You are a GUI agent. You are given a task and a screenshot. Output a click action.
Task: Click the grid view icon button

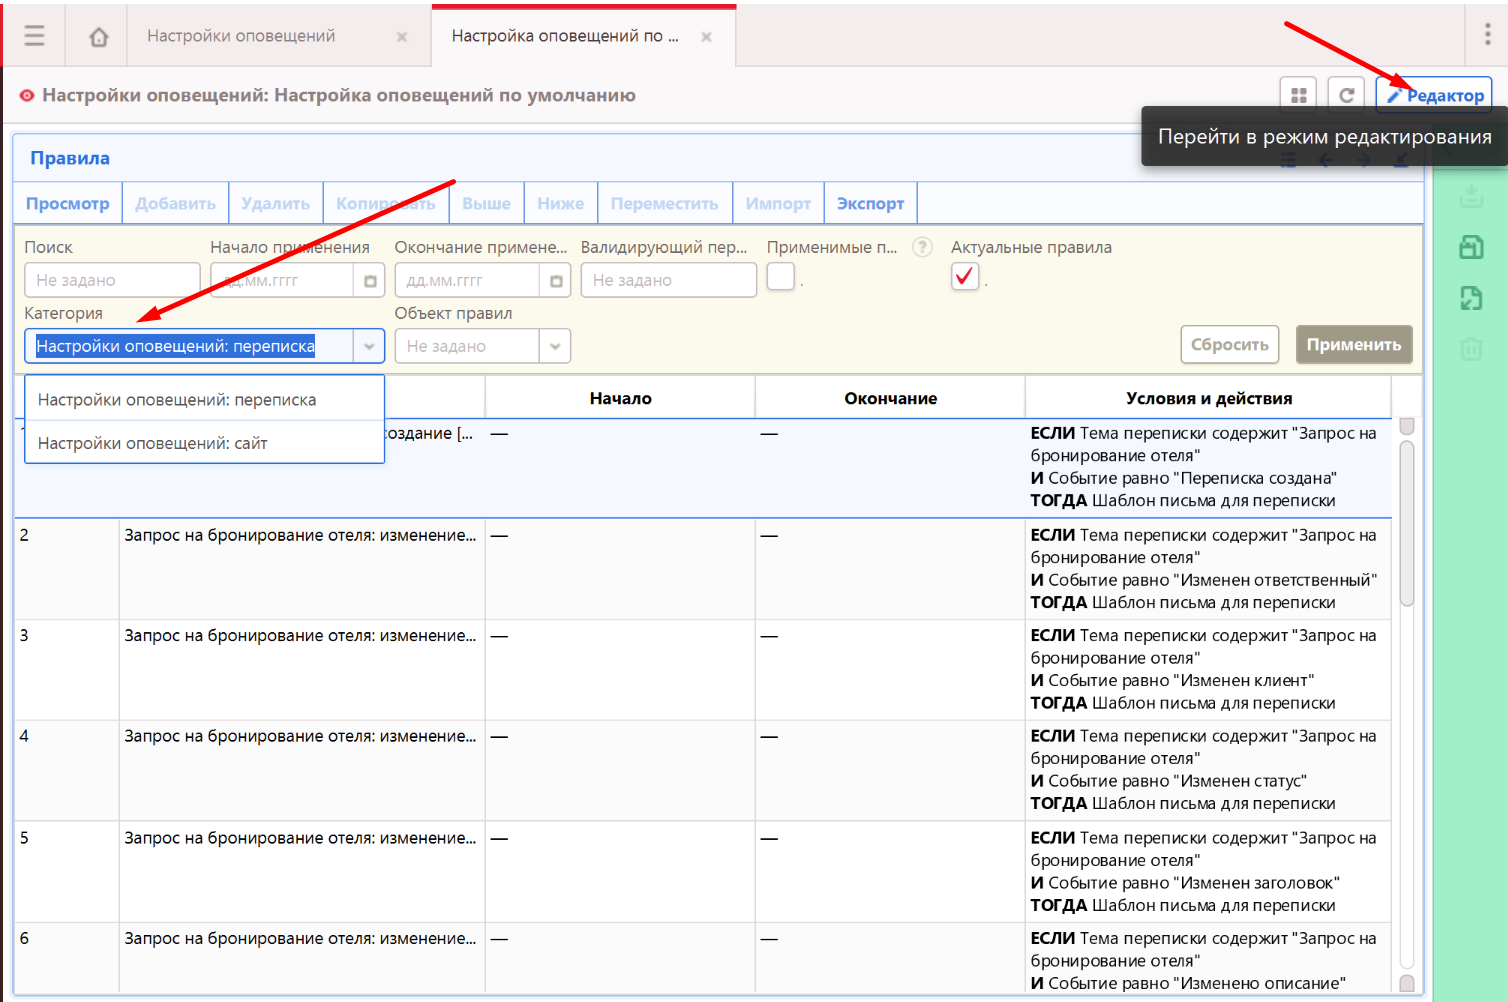[x=1298, y=95]
